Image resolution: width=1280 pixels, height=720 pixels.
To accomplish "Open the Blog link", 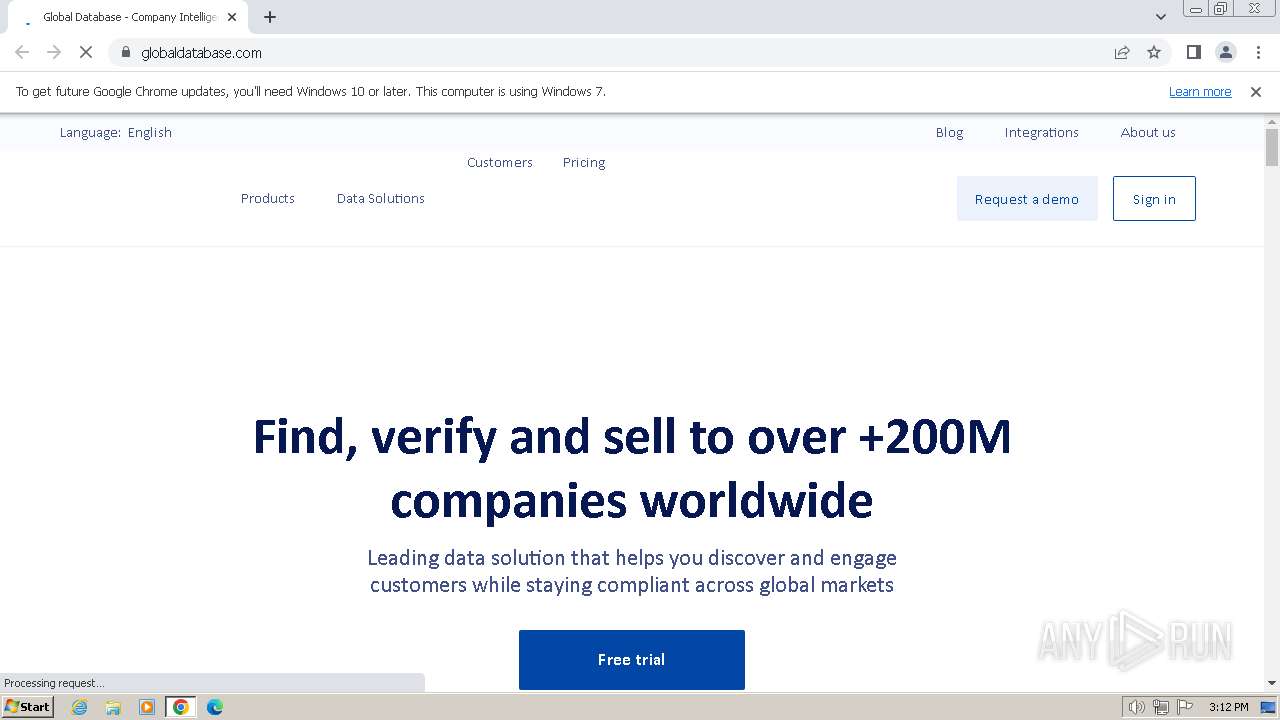I will tap(949, 132).
